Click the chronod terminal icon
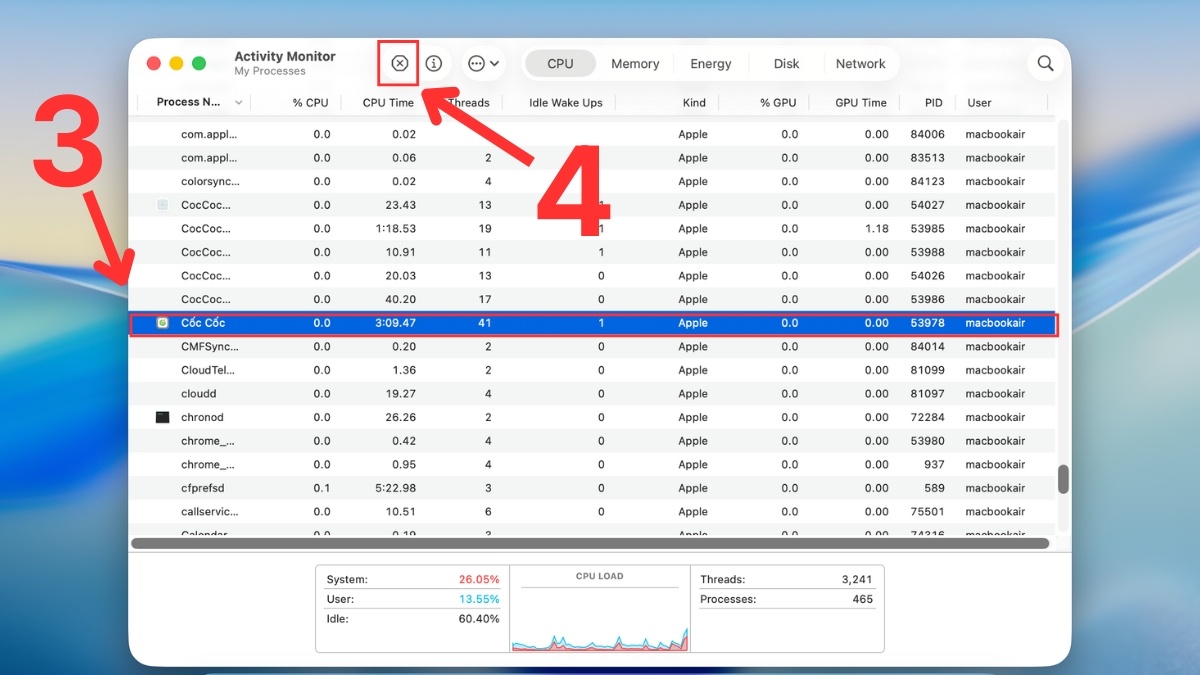The height and width of the screenshot is (675, 1200). pos(163,417)
